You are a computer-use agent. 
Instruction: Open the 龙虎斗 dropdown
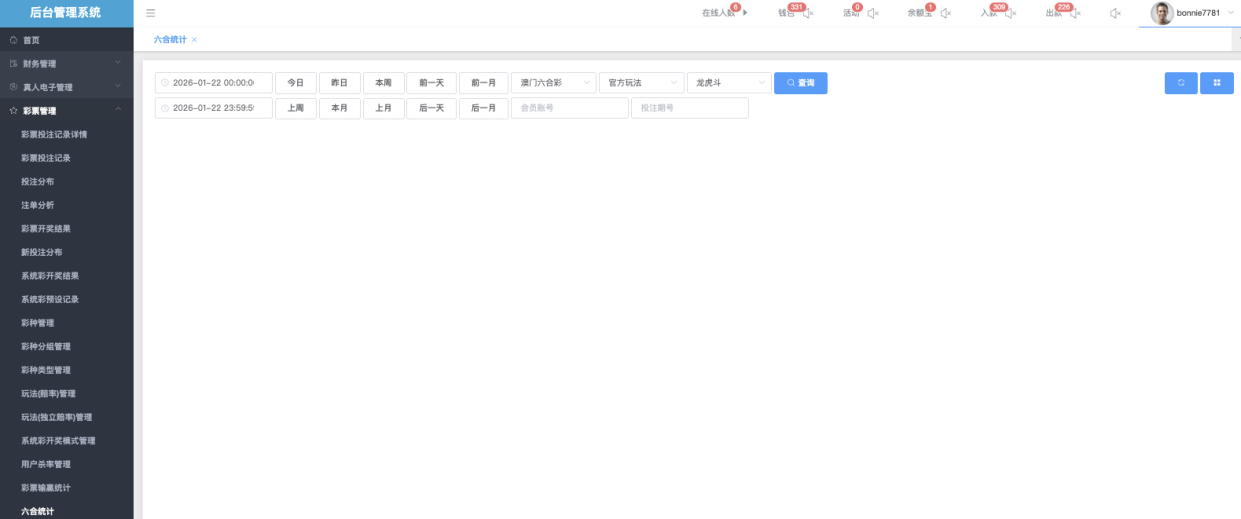729,83
